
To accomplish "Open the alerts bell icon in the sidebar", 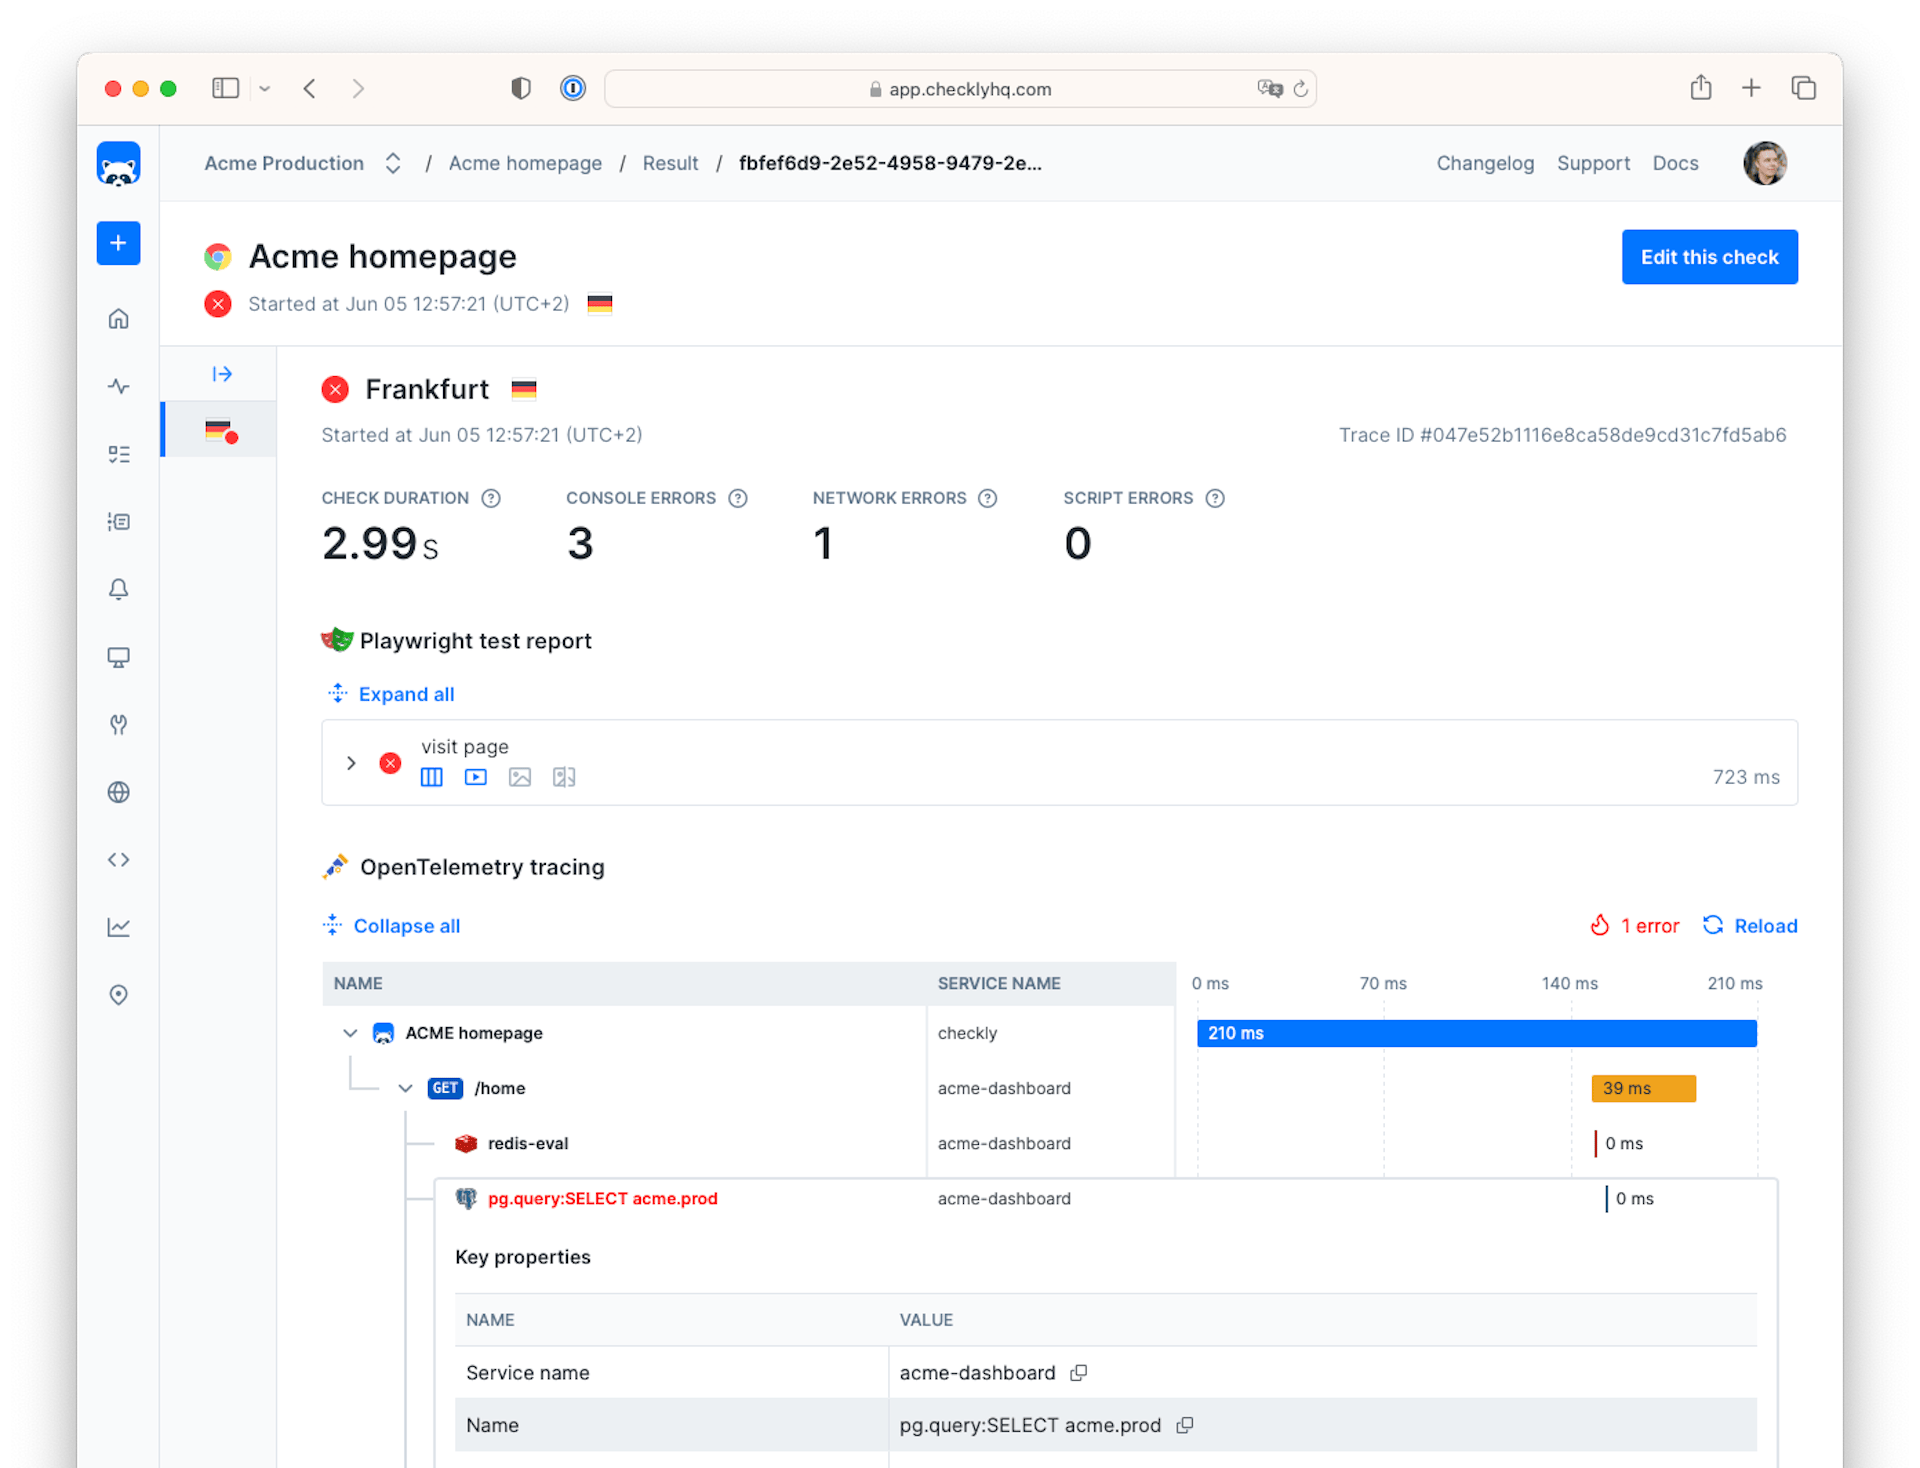I will [118, 589].
